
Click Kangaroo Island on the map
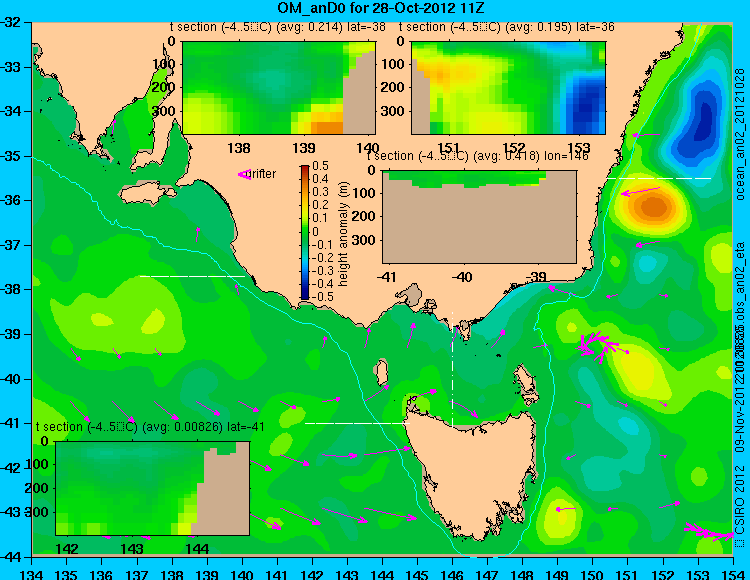147,195
